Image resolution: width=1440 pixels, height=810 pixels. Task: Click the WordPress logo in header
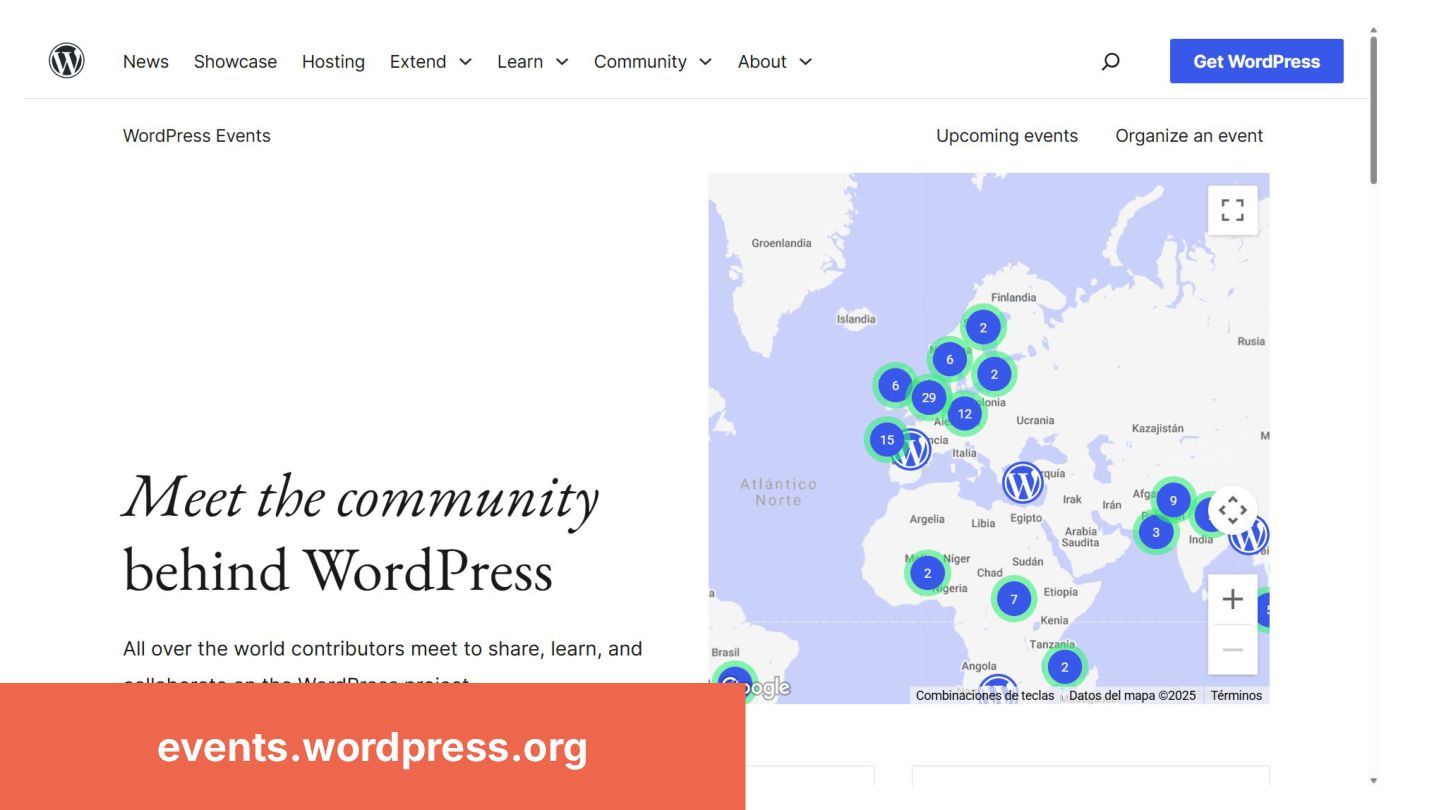click(67, 61)
